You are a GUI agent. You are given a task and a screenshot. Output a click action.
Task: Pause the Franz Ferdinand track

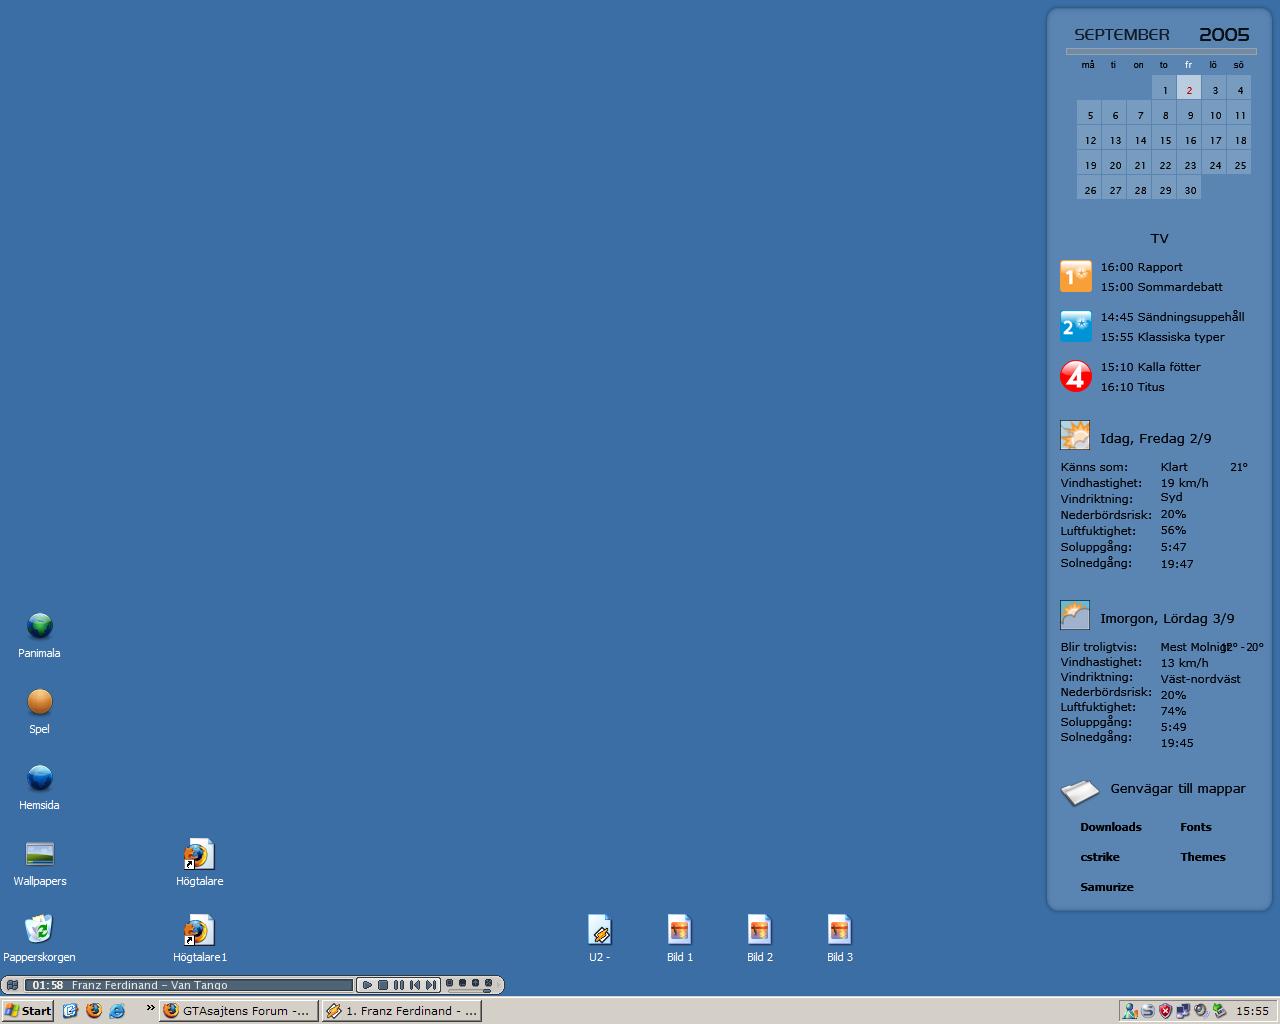pyautogui.click(x=399, y=985)
